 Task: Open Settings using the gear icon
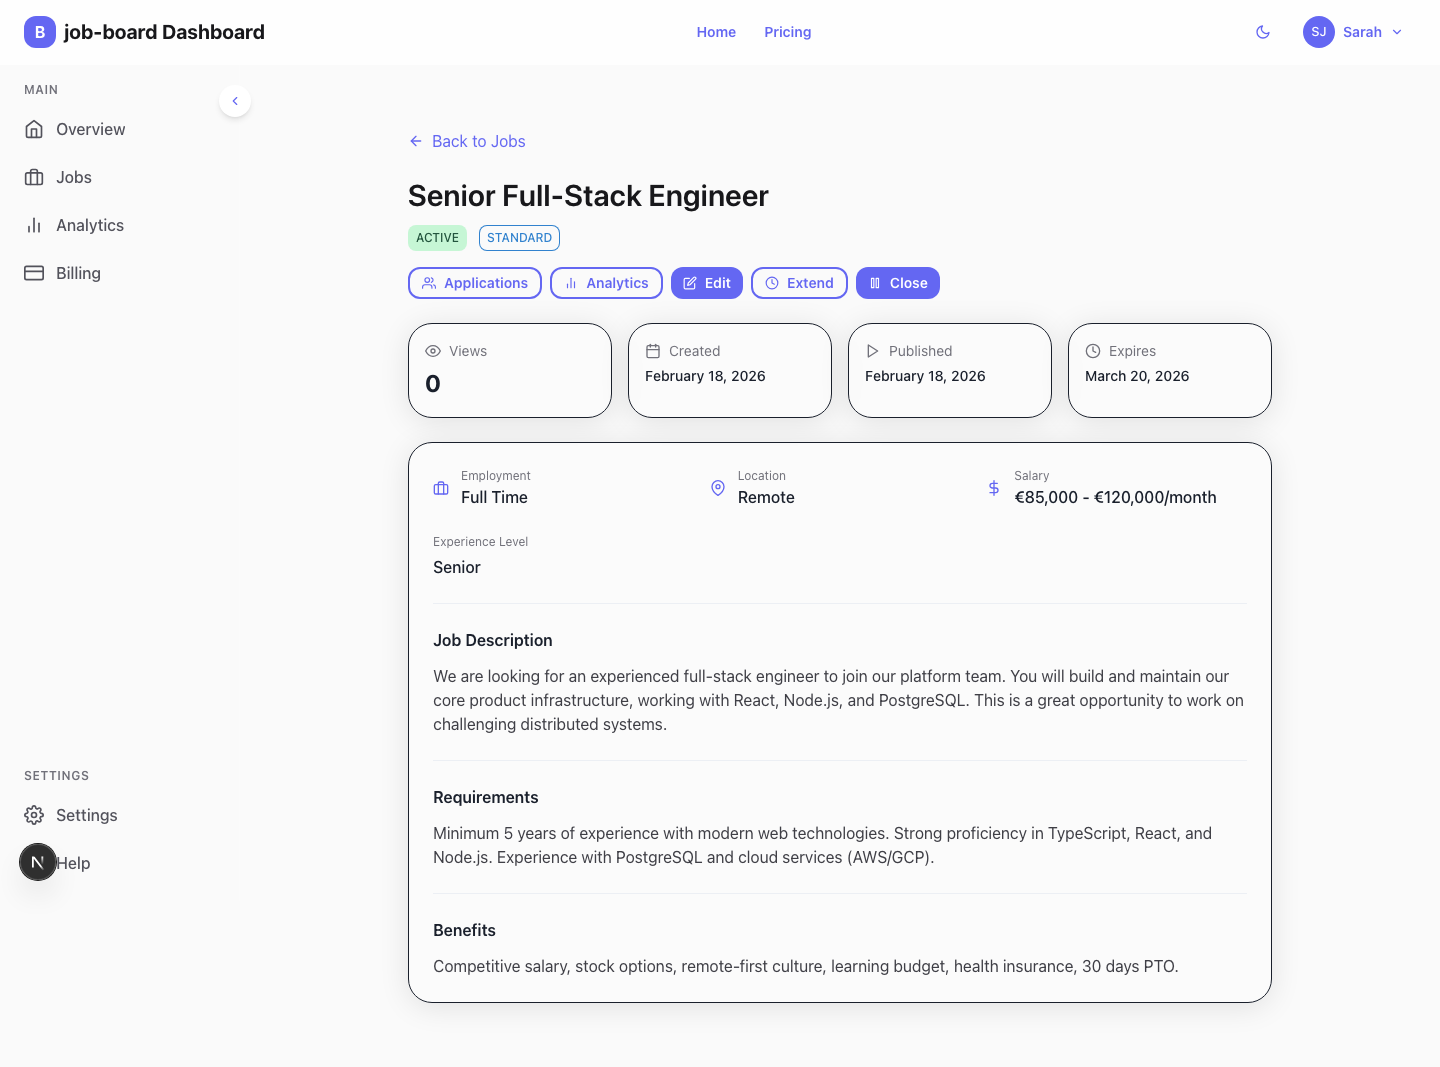34,815
